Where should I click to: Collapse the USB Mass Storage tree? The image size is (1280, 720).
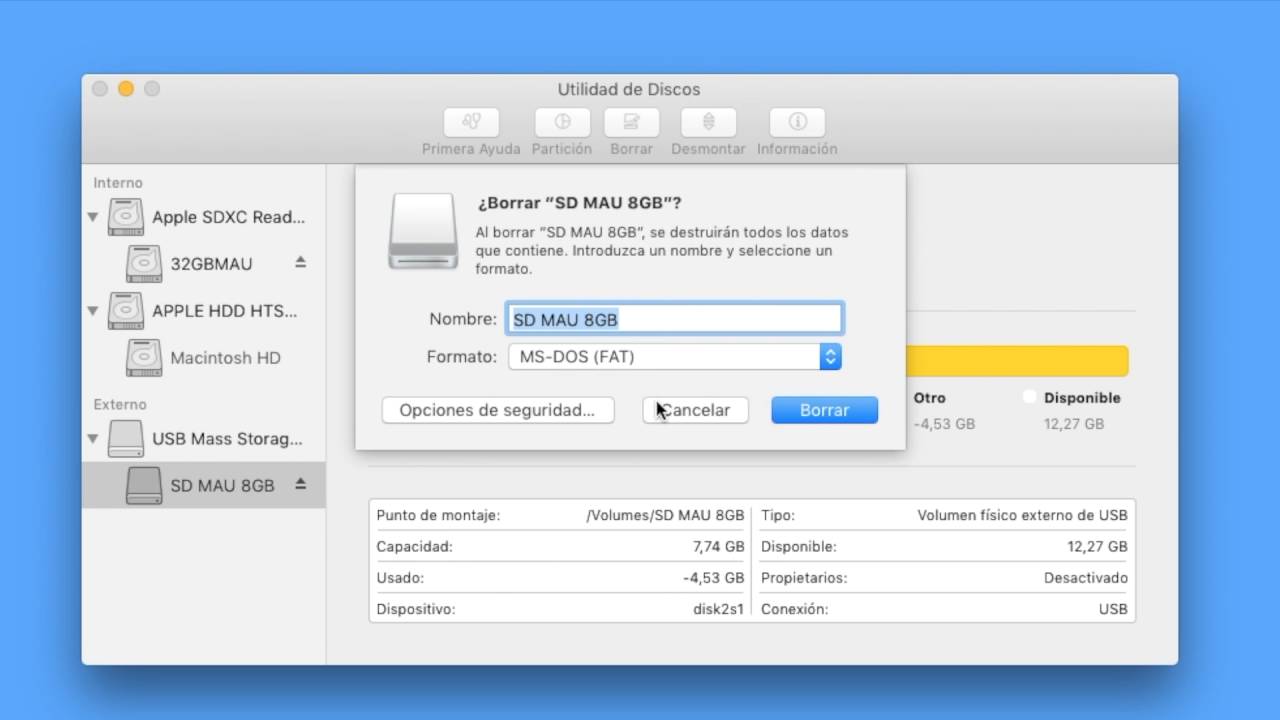(x=93, y=439)
